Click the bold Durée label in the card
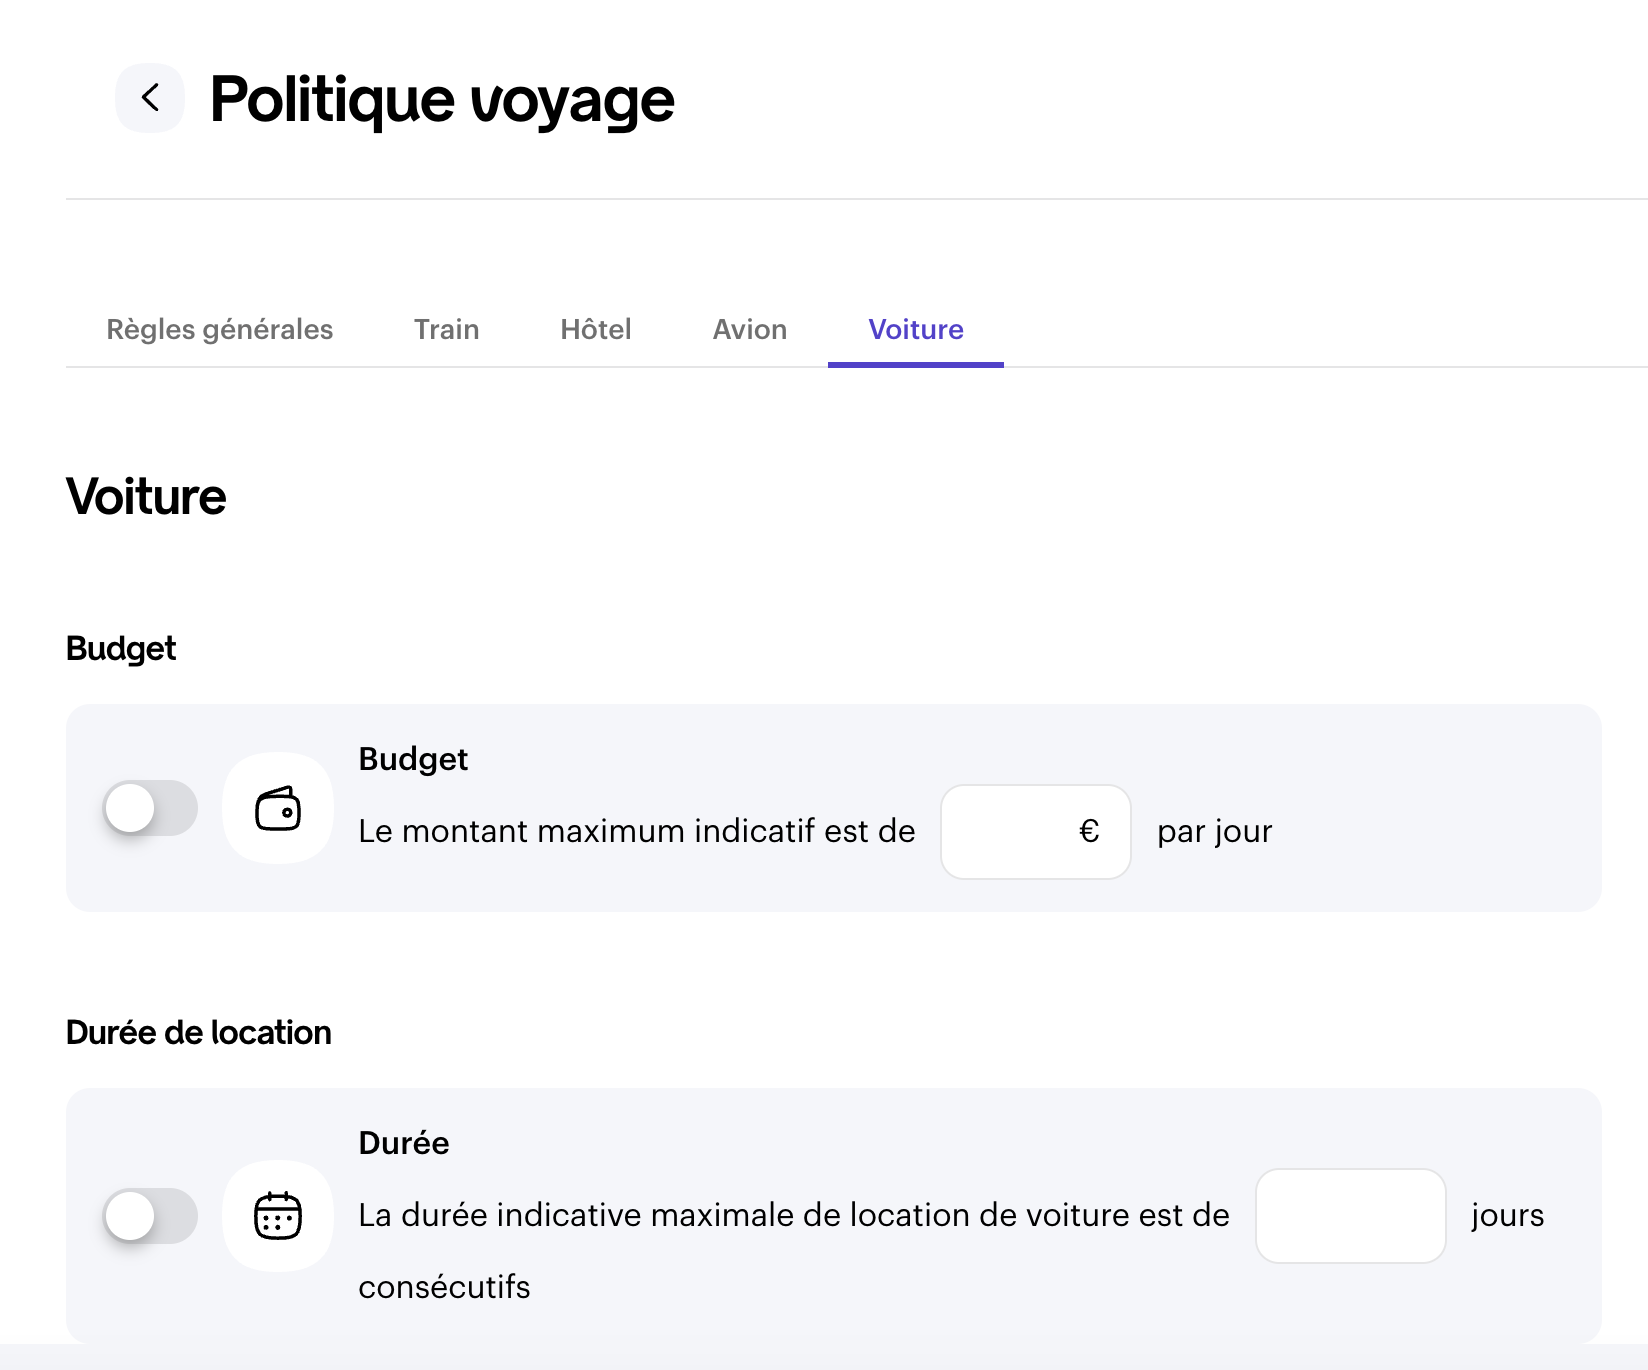This screenshot has width=1648, height=1370. pos(404,1143)
